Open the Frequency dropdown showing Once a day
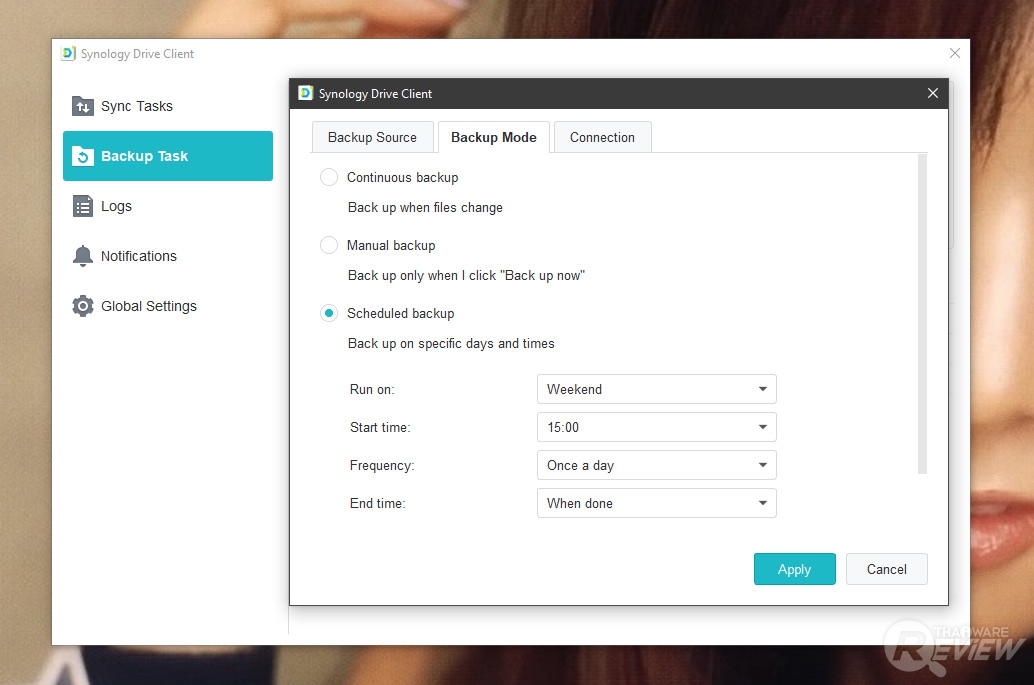1034x685 pixels. (x=657, y=465)
